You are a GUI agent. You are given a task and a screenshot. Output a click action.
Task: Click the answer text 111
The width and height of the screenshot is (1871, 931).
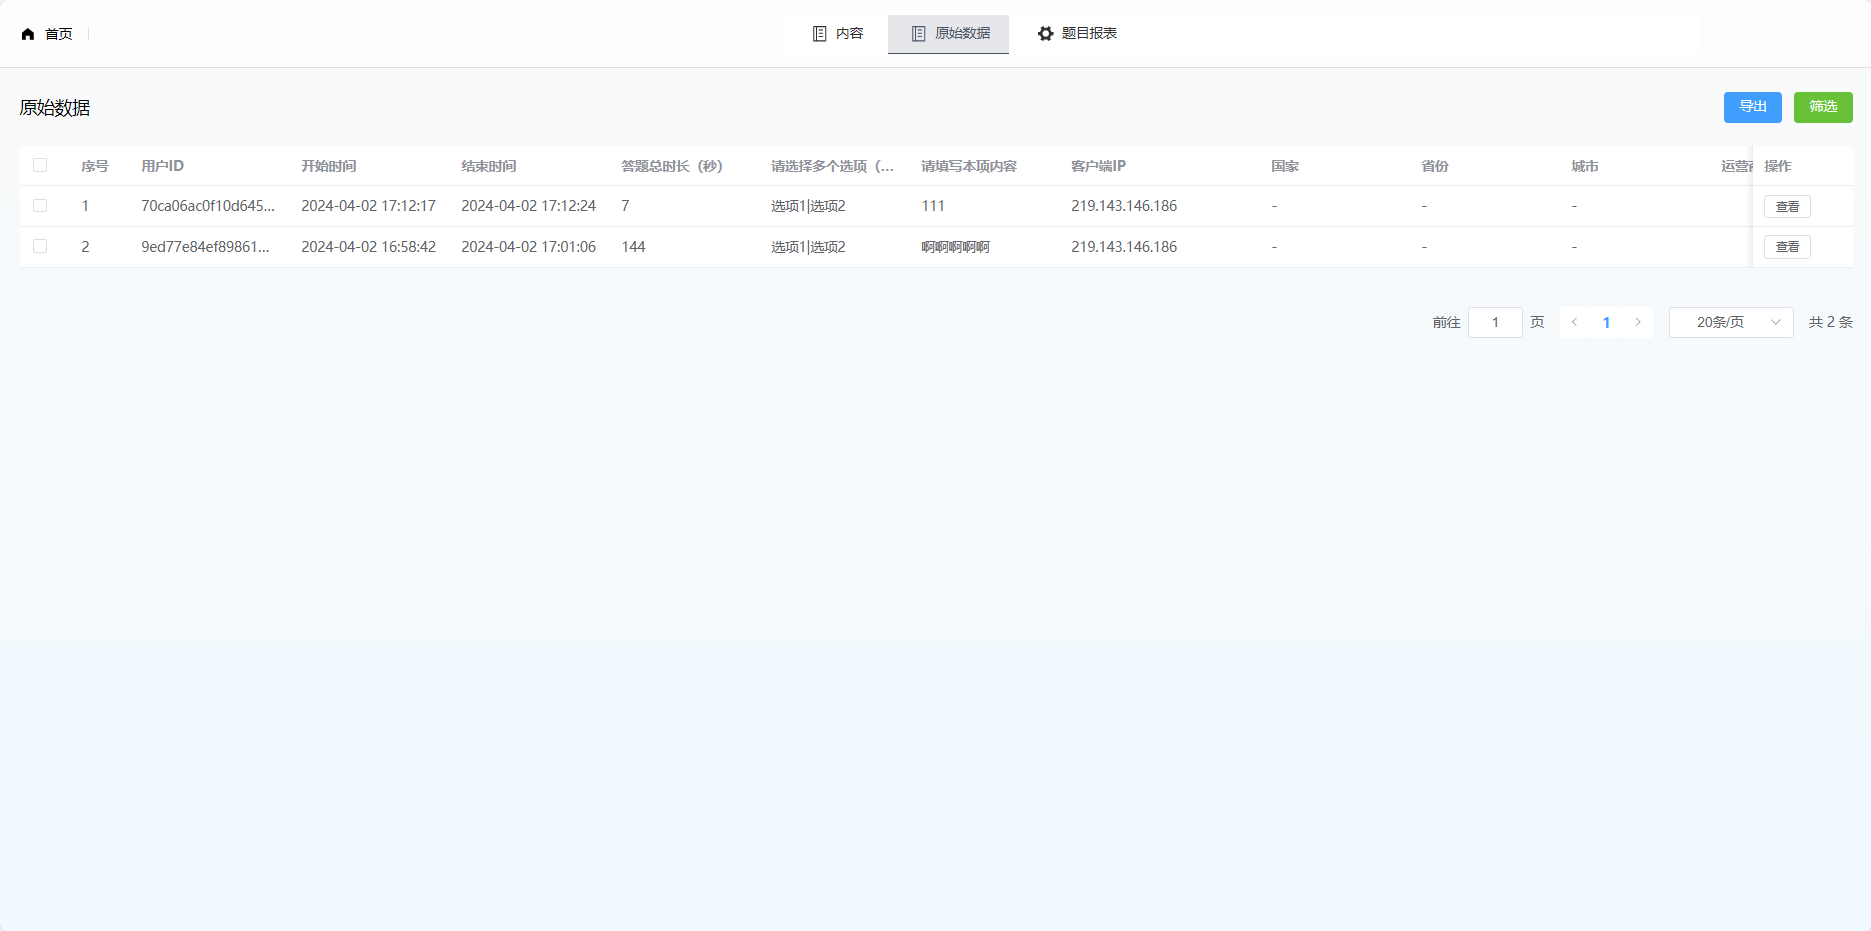(x=933, y=206)
